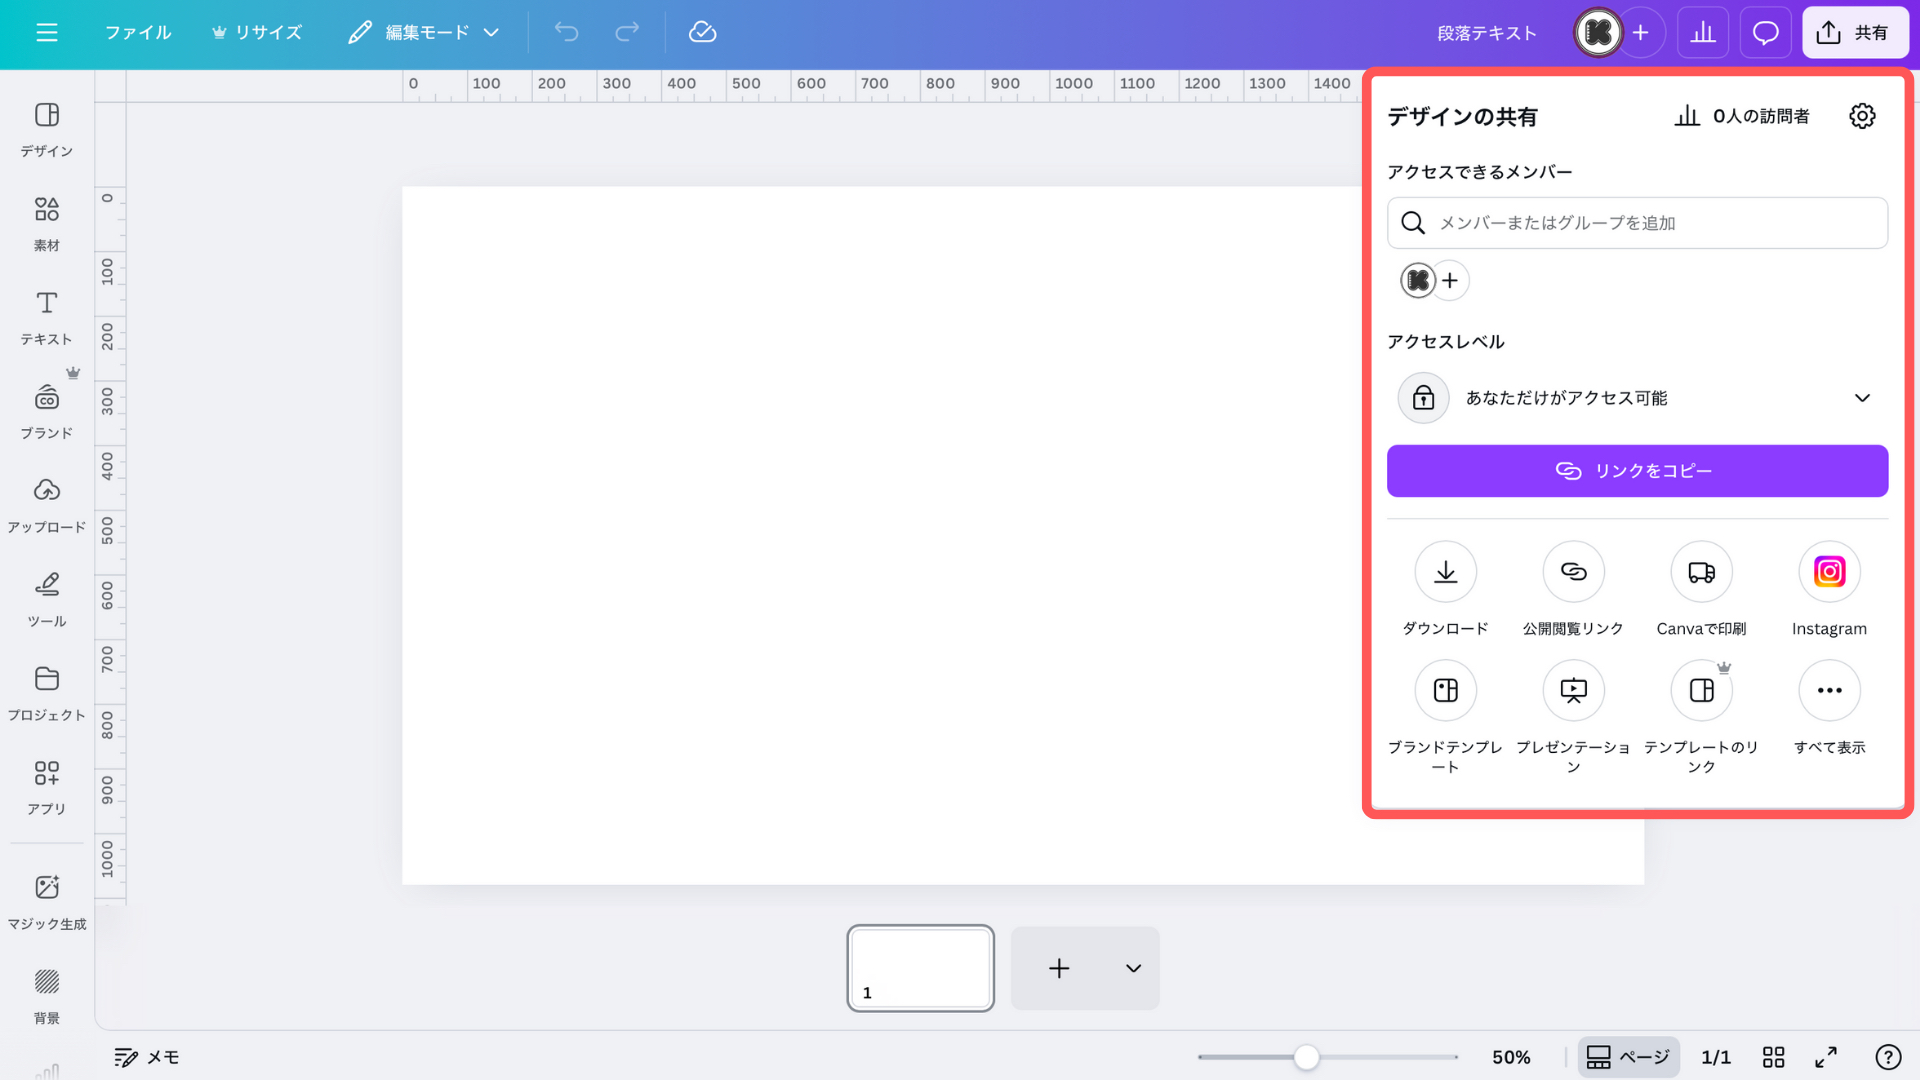Open the デザイン sidebar panel
This screenshot has width=1920, height=1080.
(x=47, y=130)
